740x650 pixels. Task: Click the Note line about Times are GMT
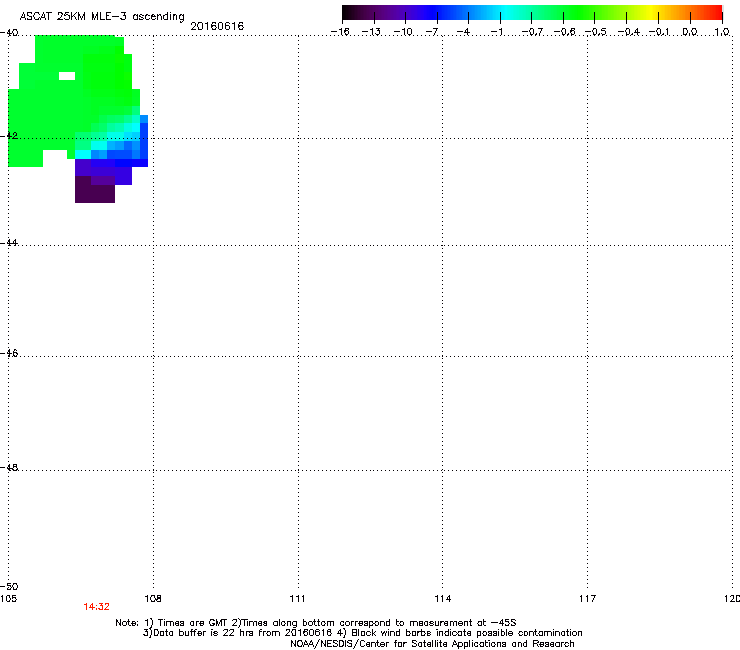pos(316,623)
